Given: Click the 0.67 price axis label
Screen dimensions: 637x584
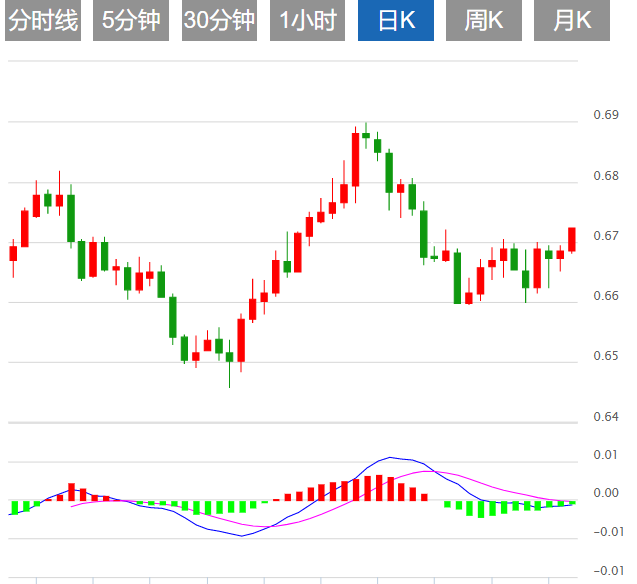Looking at the screenshot, I should [x=606, y=236].
